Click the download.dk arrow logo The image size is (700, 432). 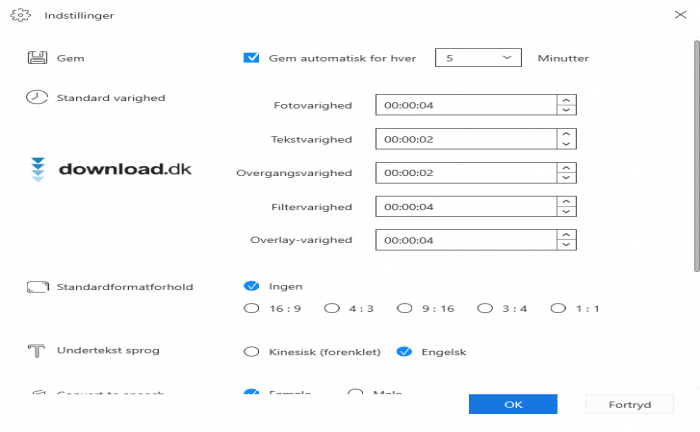(x=38, y=169)
